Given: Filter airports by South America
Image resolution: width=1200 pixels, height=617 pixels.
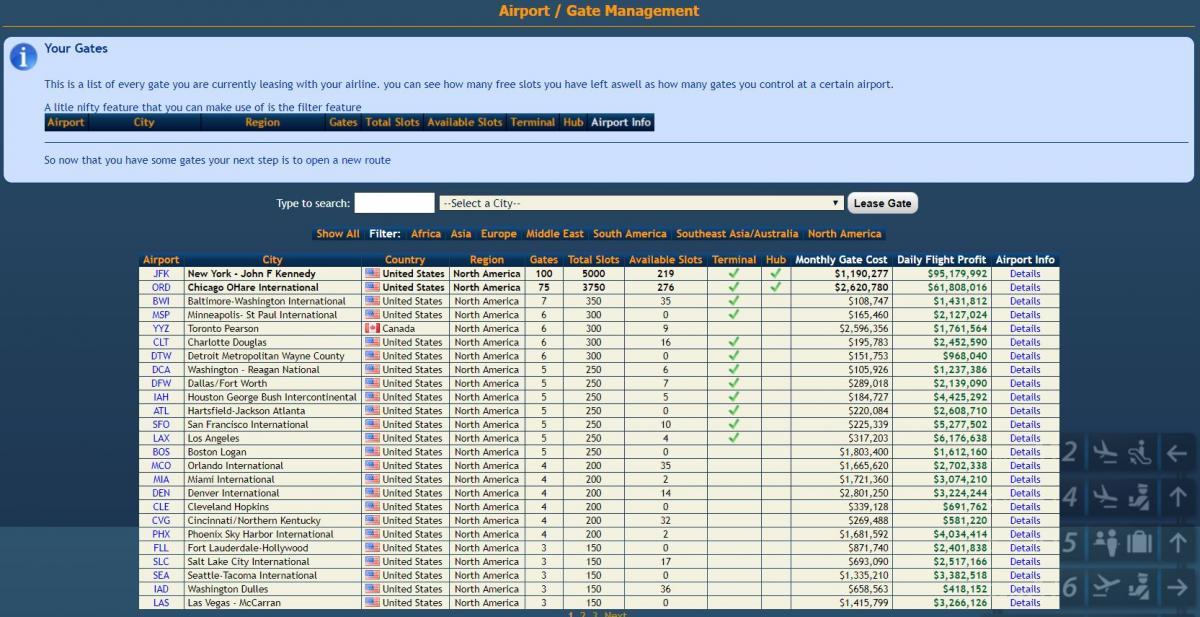Looking at the screenshot, I should [x=630, y=234].
